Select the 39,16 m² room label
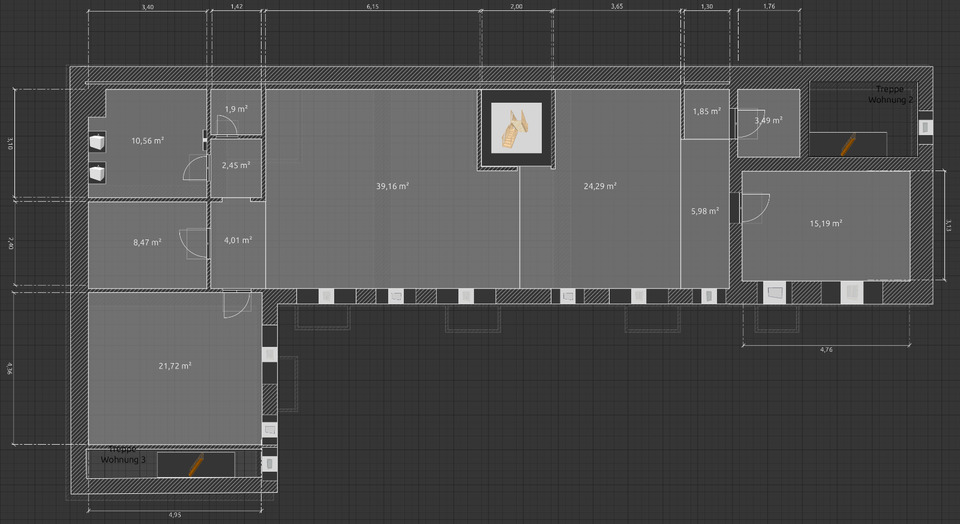The width and height of the screenshot is (960, 524). 392,186
